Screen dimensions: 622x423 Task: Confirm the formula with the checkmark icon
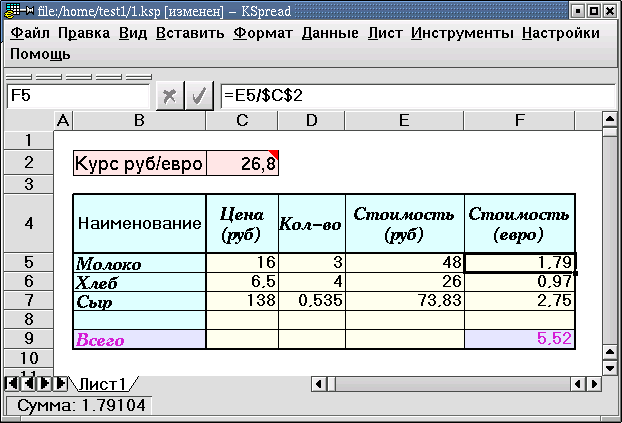(199, 96)
